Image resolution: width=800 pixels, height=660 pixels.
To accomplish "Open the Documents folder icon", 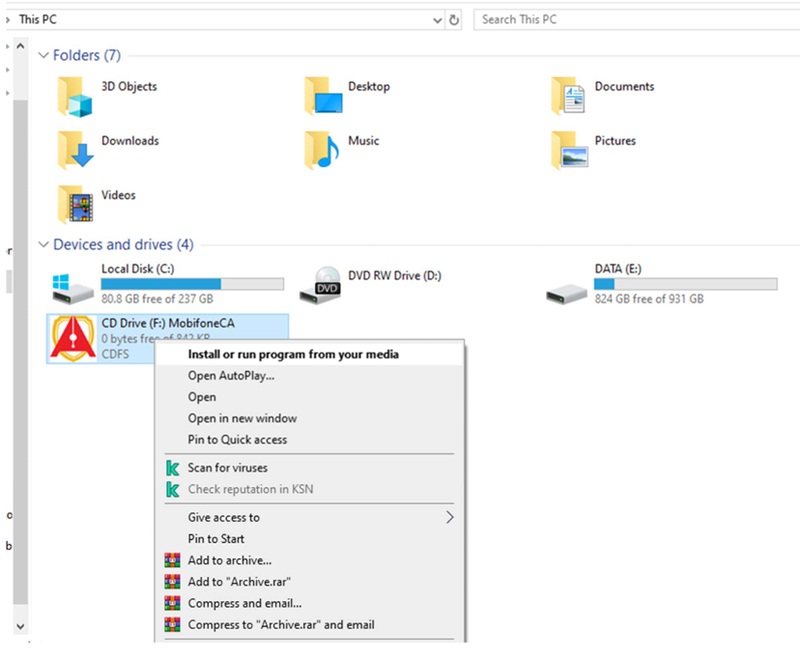I will 568,96.
